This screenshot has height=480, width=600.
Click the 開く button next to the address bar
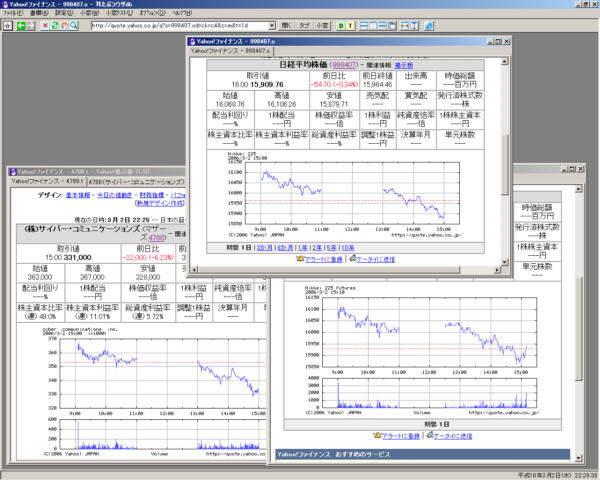tap(286, 26)
